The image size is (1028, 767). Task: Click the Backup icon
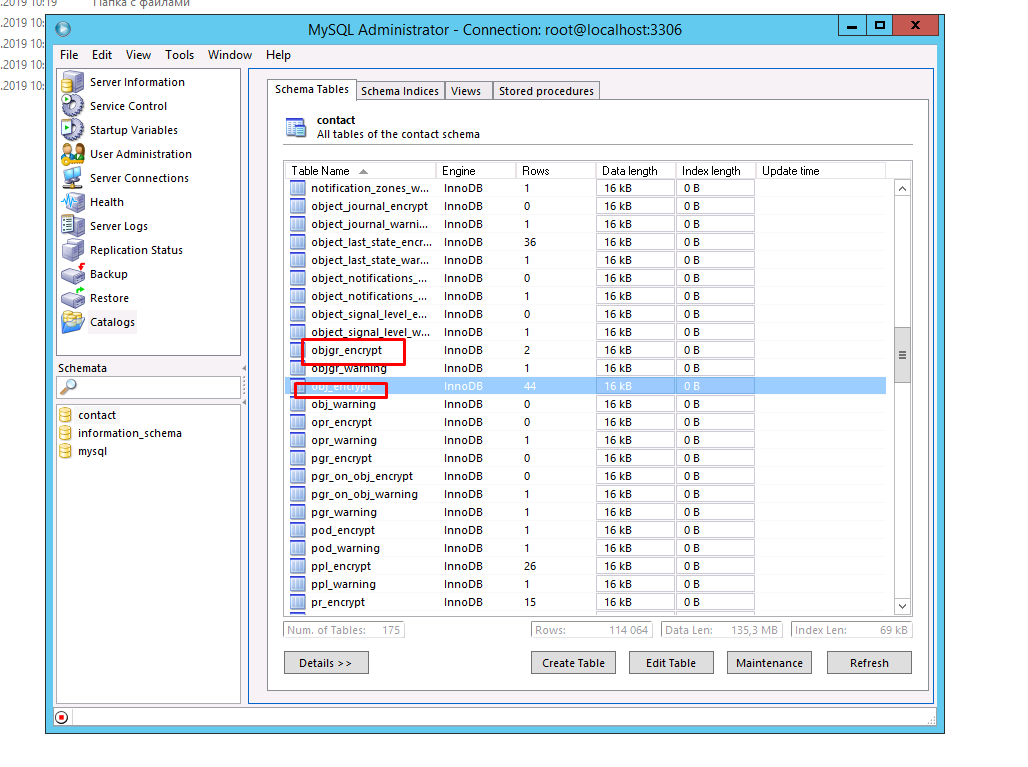73,274
